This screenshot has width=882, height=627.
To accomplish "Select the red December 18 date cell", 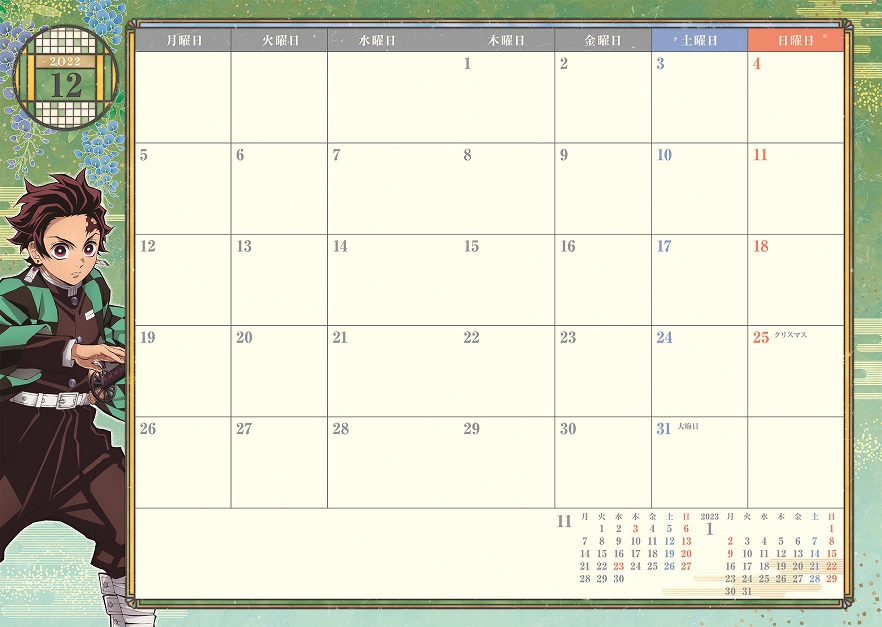I will (x=796, y=280).
